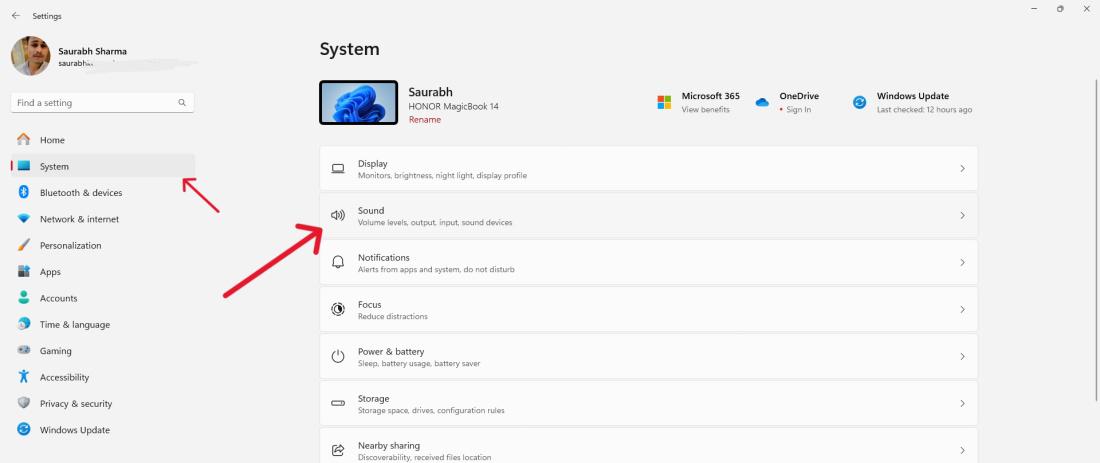1100x463 pixels.
Task: Open the Notifications label text
Action: [x=384, y=257]
